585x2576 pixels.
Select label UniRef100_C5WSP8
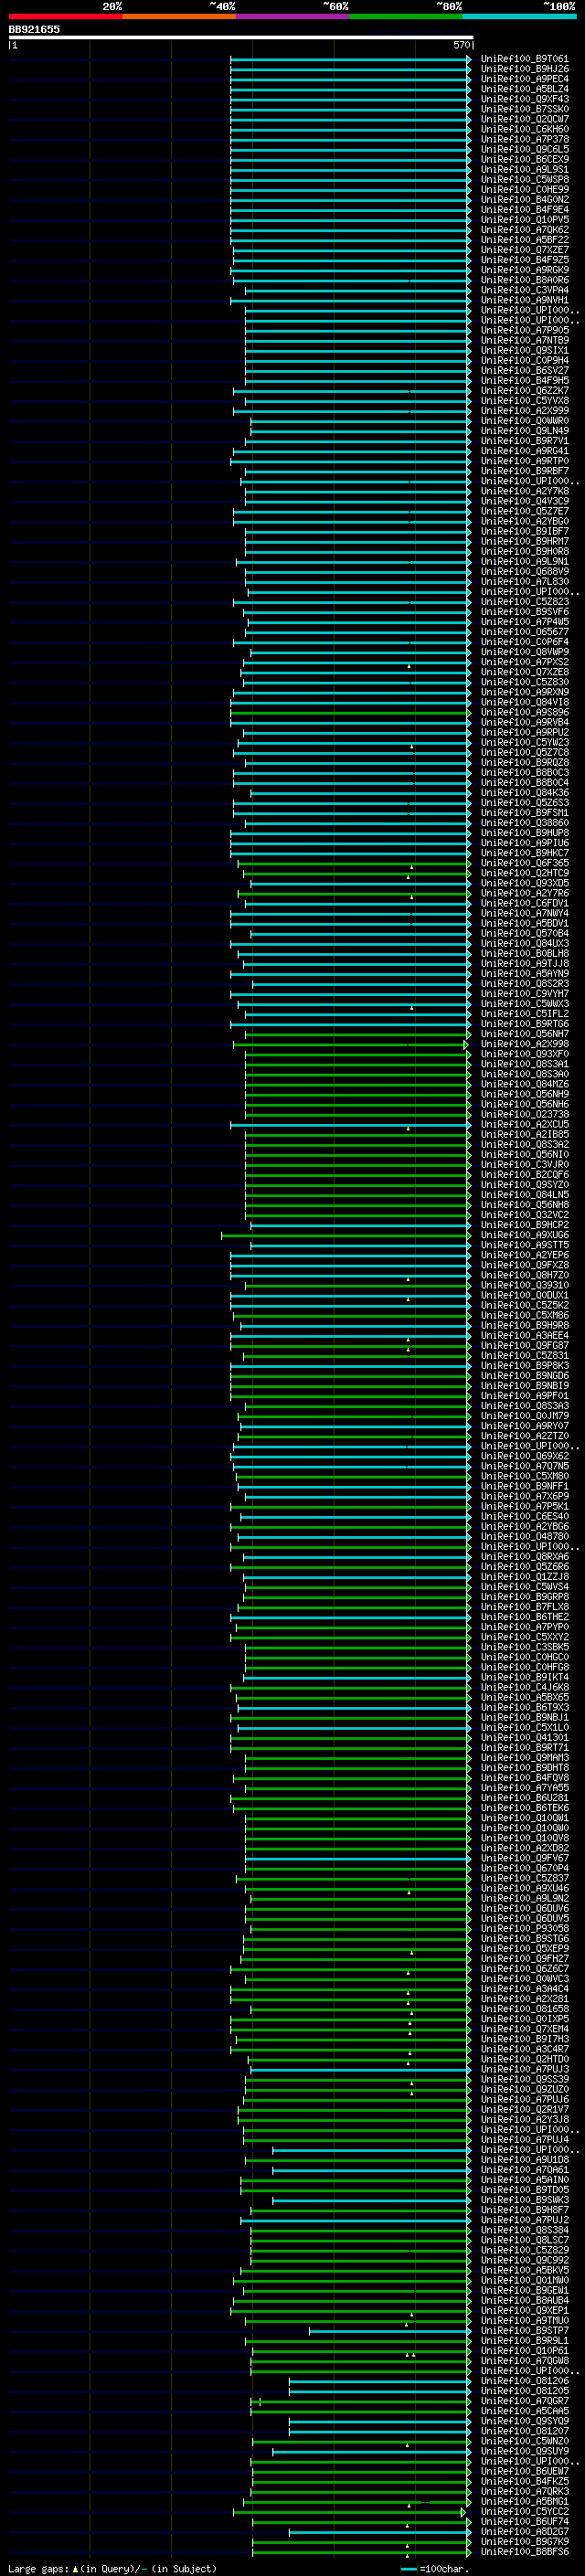524,179
